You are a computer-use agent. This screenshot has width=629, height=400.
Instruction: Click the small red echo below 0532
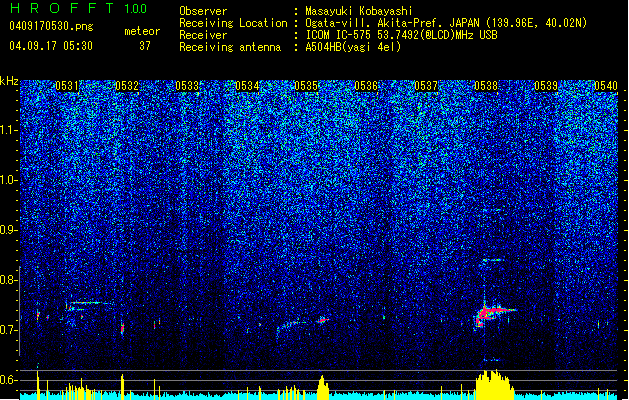tap(123, 329)
